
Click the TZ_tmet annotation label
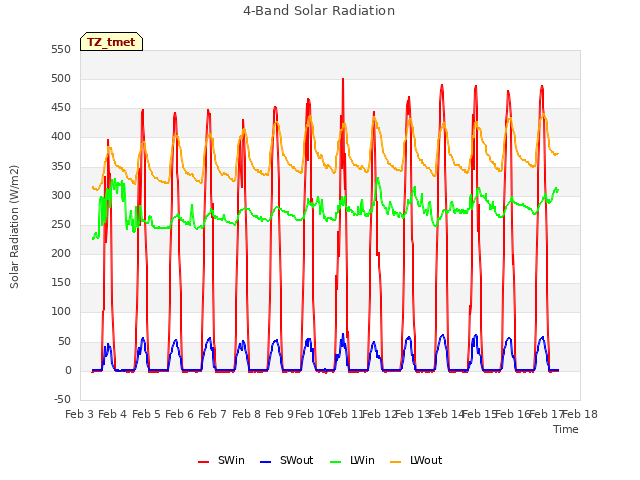pos(111,42)
